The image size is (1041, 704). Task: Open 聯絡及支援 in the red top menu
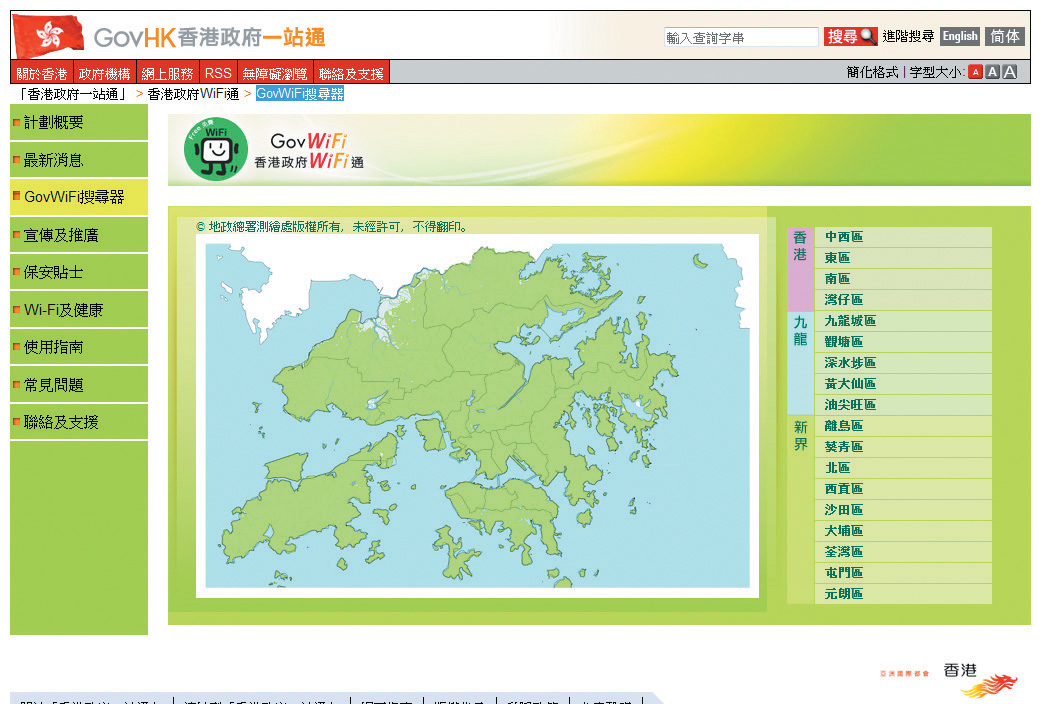pyautogui.click(x=351, y=73)
